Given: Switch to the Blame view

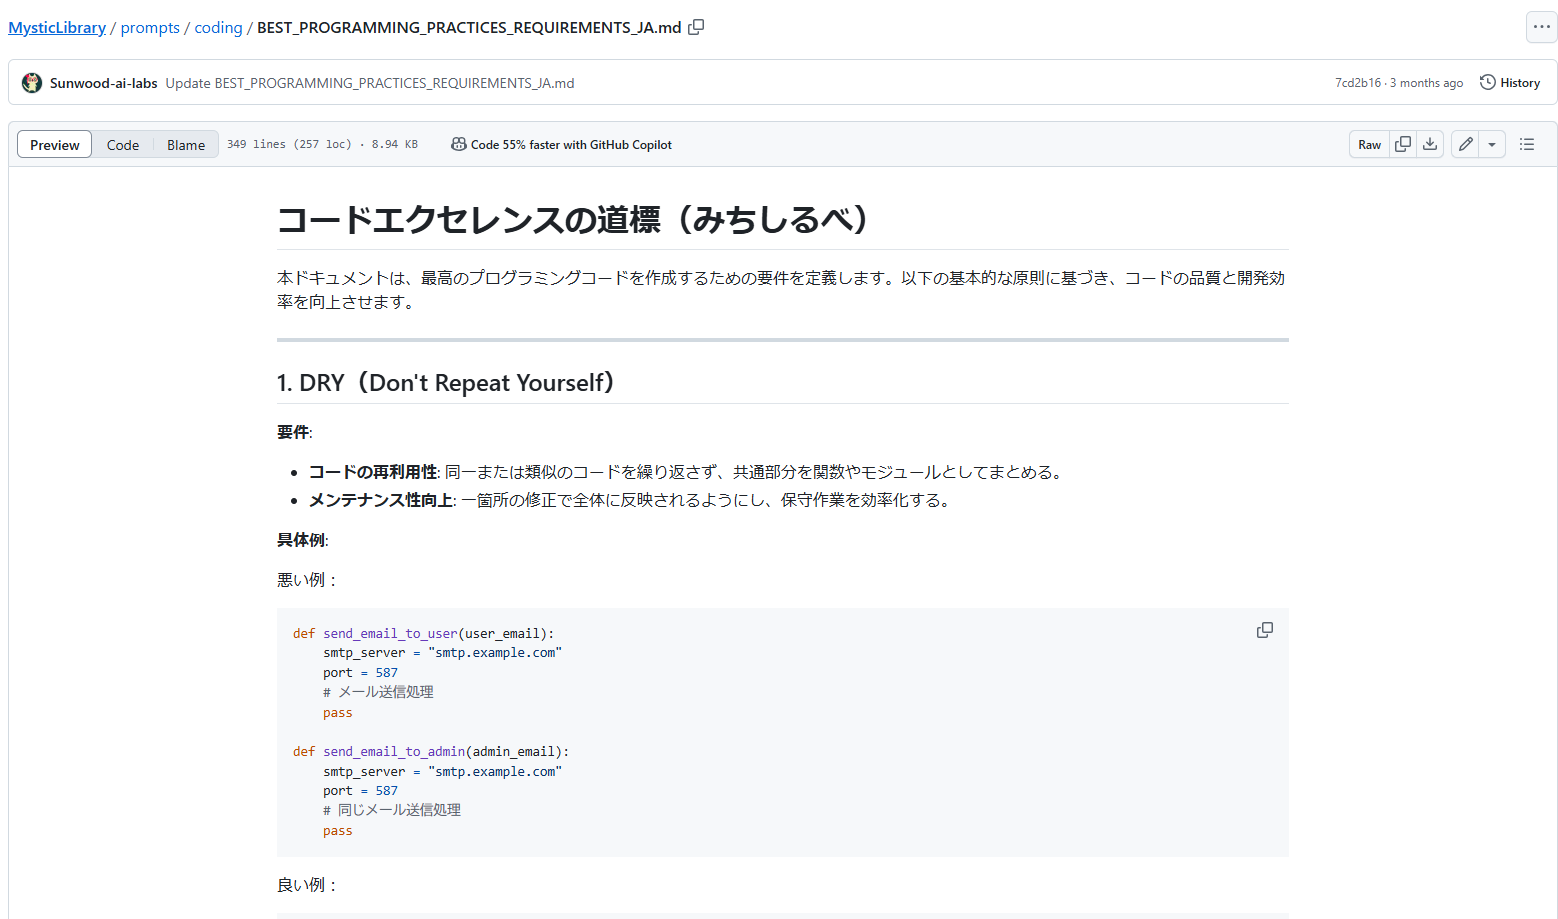Looking at the screenshot, I should (x=186, y=145).
